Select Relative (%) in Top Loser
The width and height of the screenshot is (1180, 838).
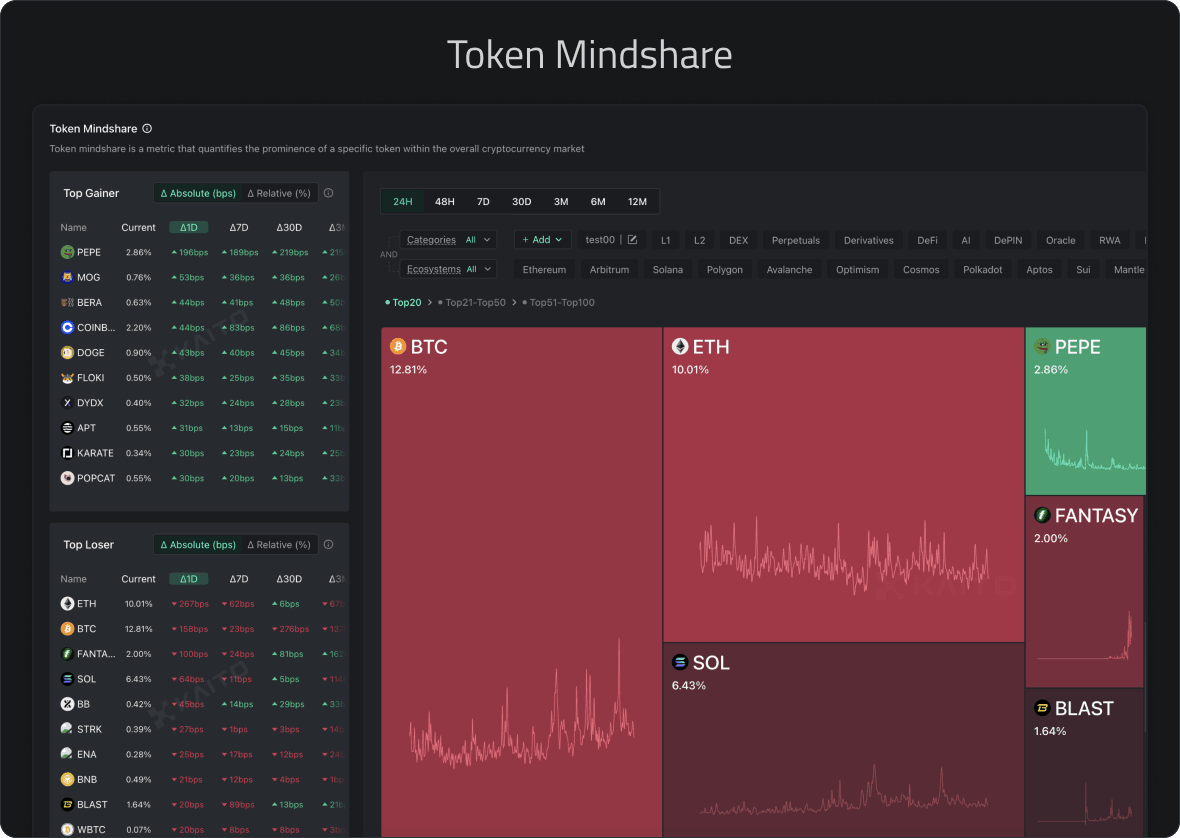tap(279, 545)
